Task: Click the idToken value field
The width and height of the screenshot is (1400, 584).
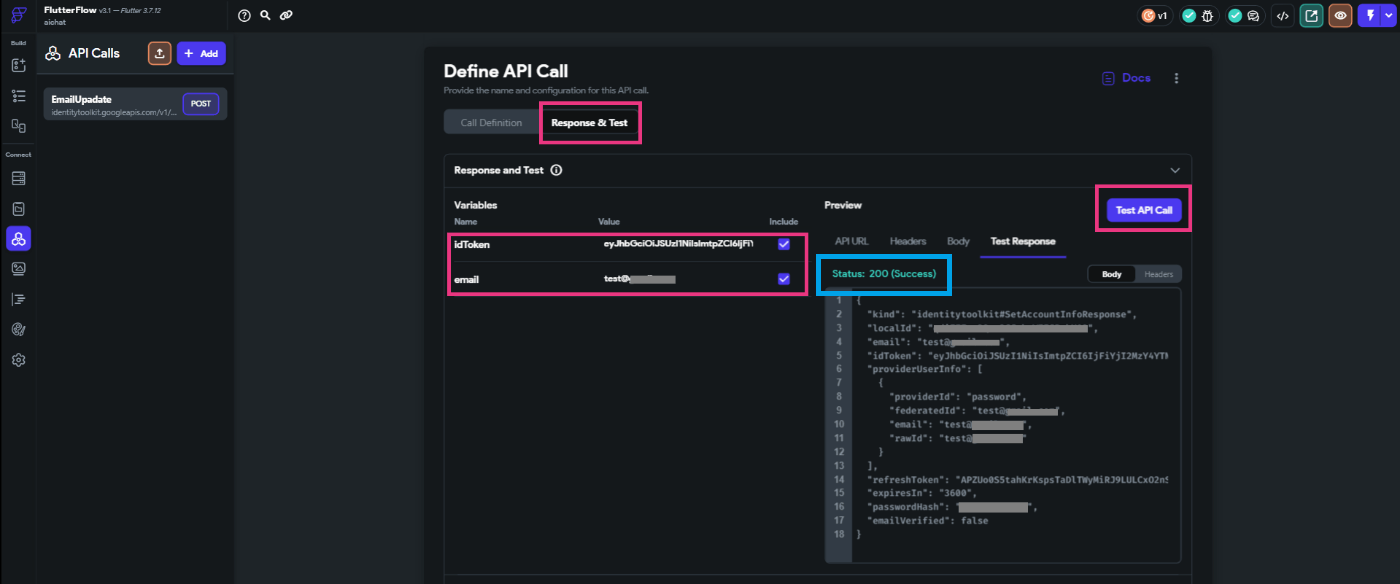Action: click(x=678, y=244)
